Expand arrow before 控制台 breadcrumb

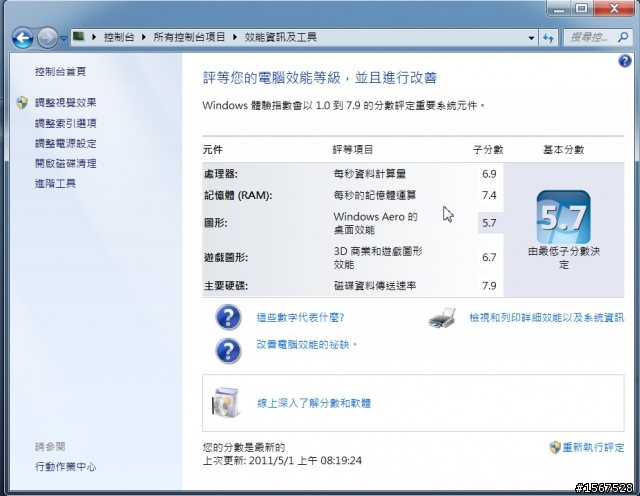click(x=94, y=37)
